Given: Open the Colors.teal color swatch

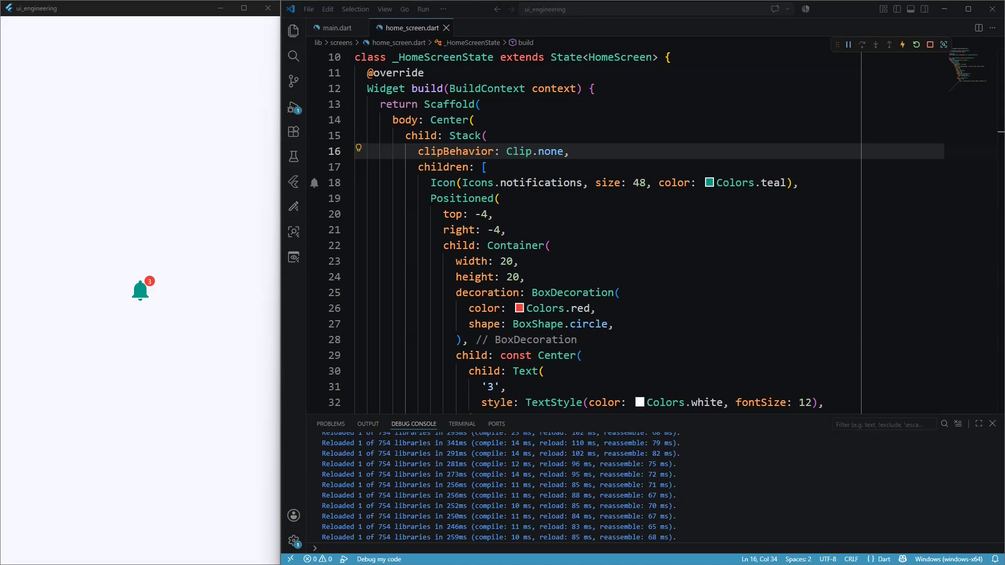Looking at the screenshot, I should coord(710,183).
